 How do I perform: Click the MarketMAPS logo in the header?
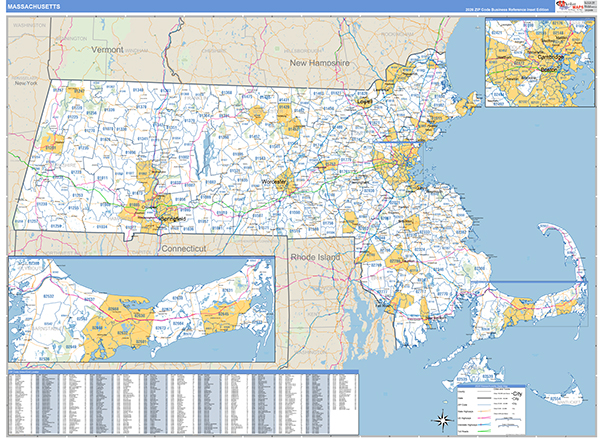[569, 5]
